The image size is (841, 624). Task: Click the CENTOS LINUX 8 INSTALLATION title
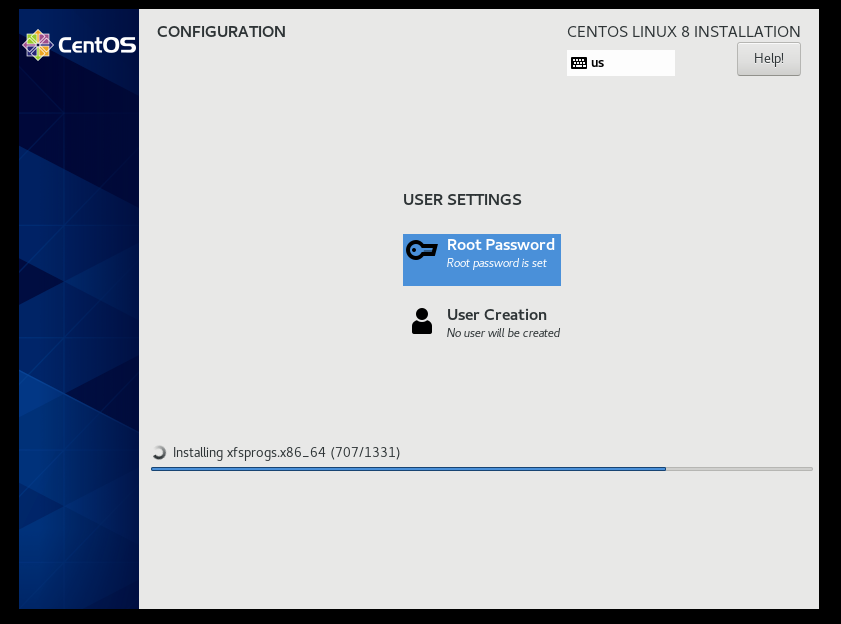click(x=683, y=32)
